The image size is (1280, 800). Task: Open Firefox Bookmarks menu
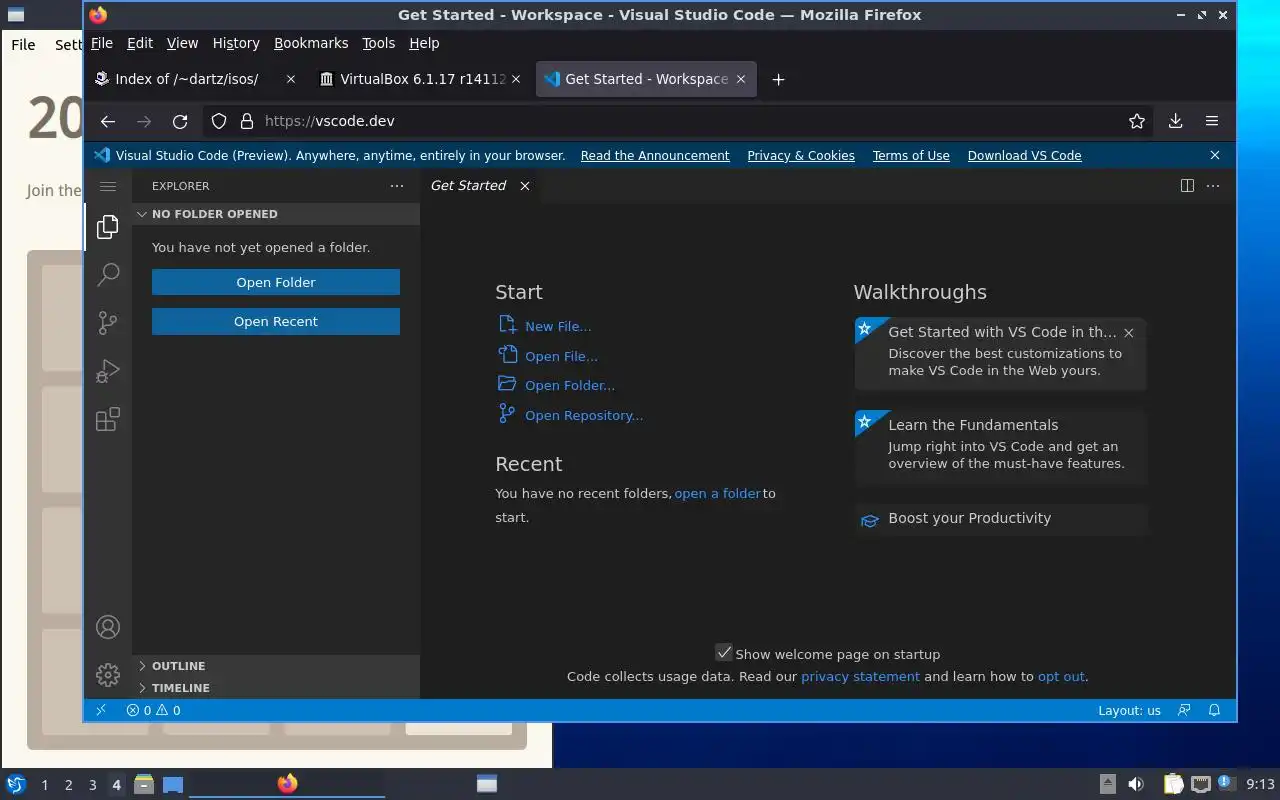[x=311, y=43]
